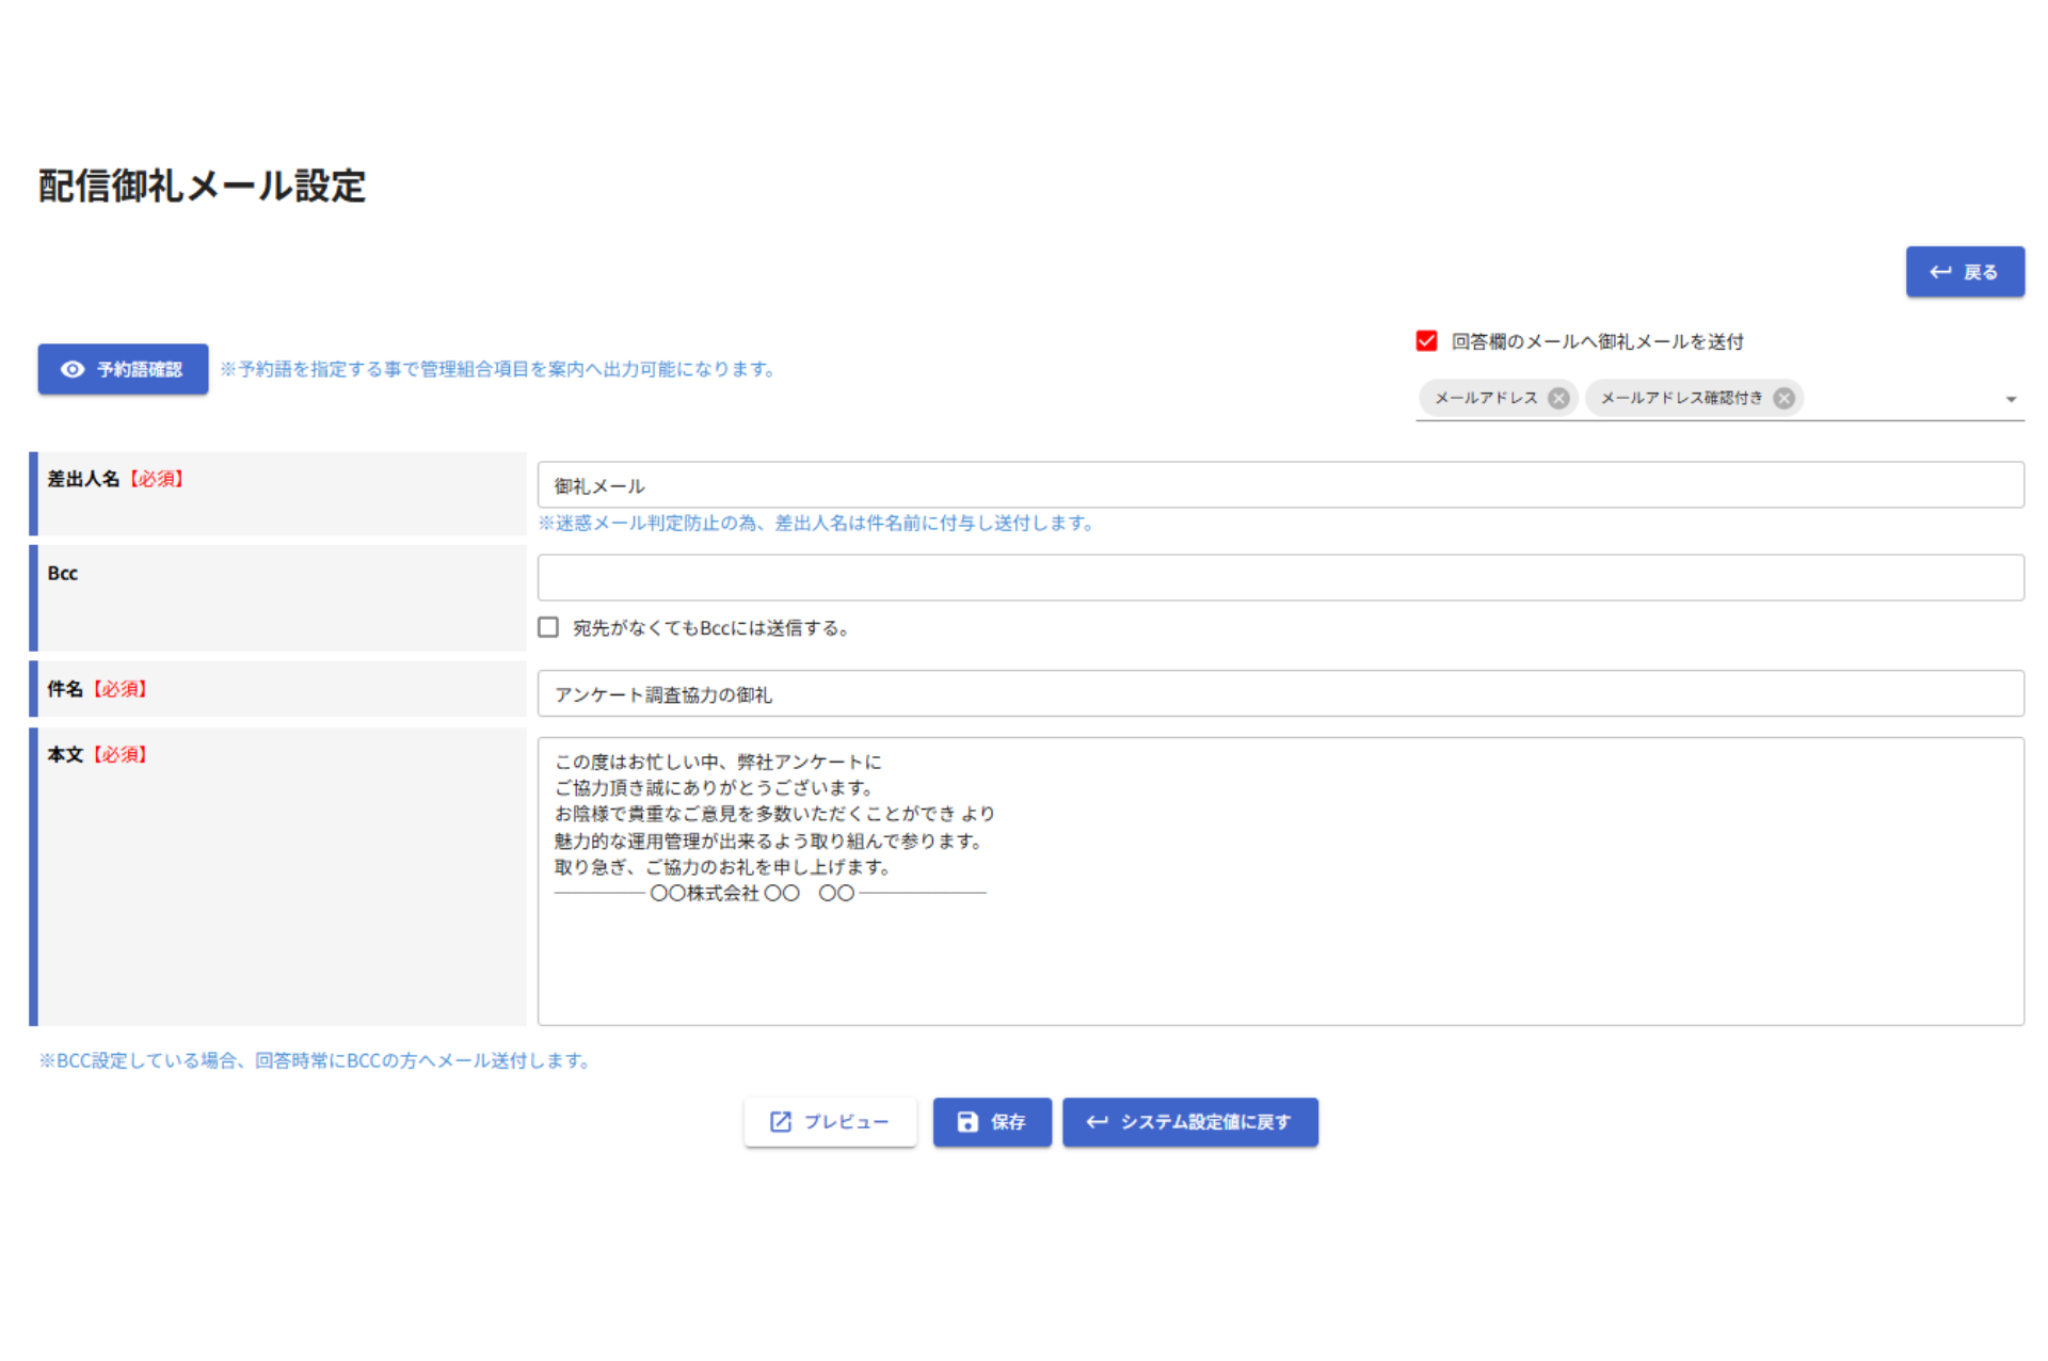Save settings with 保存 button
The image size is (2048, 1361).
coord(992,1122)
